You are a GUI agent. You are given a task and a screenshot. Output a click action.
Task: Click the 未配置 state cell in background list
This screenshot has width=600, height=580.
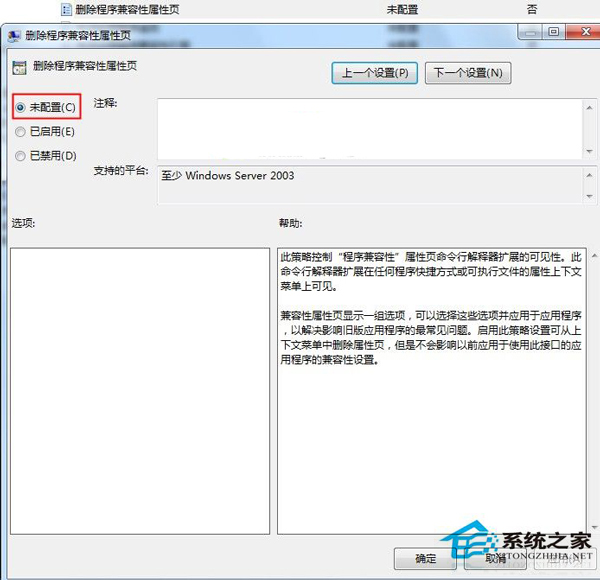tap(402, 9)
